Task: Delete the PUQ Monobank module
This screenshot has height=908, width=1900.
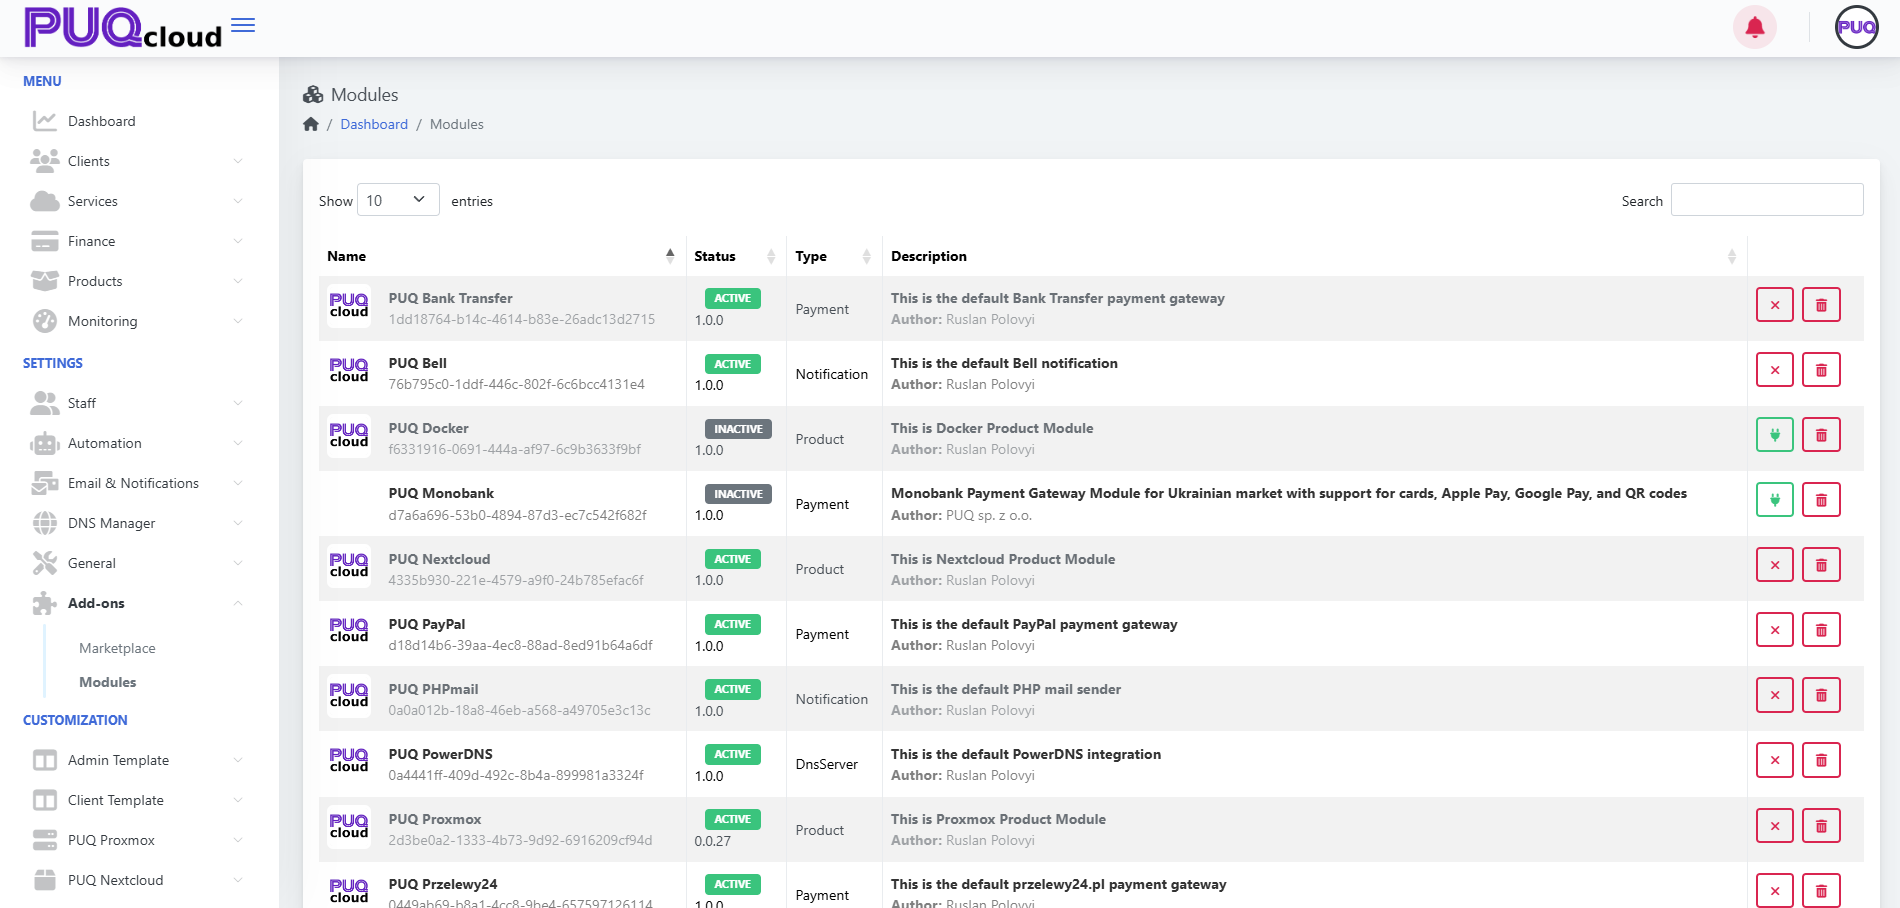Action: click(1821, 500)
